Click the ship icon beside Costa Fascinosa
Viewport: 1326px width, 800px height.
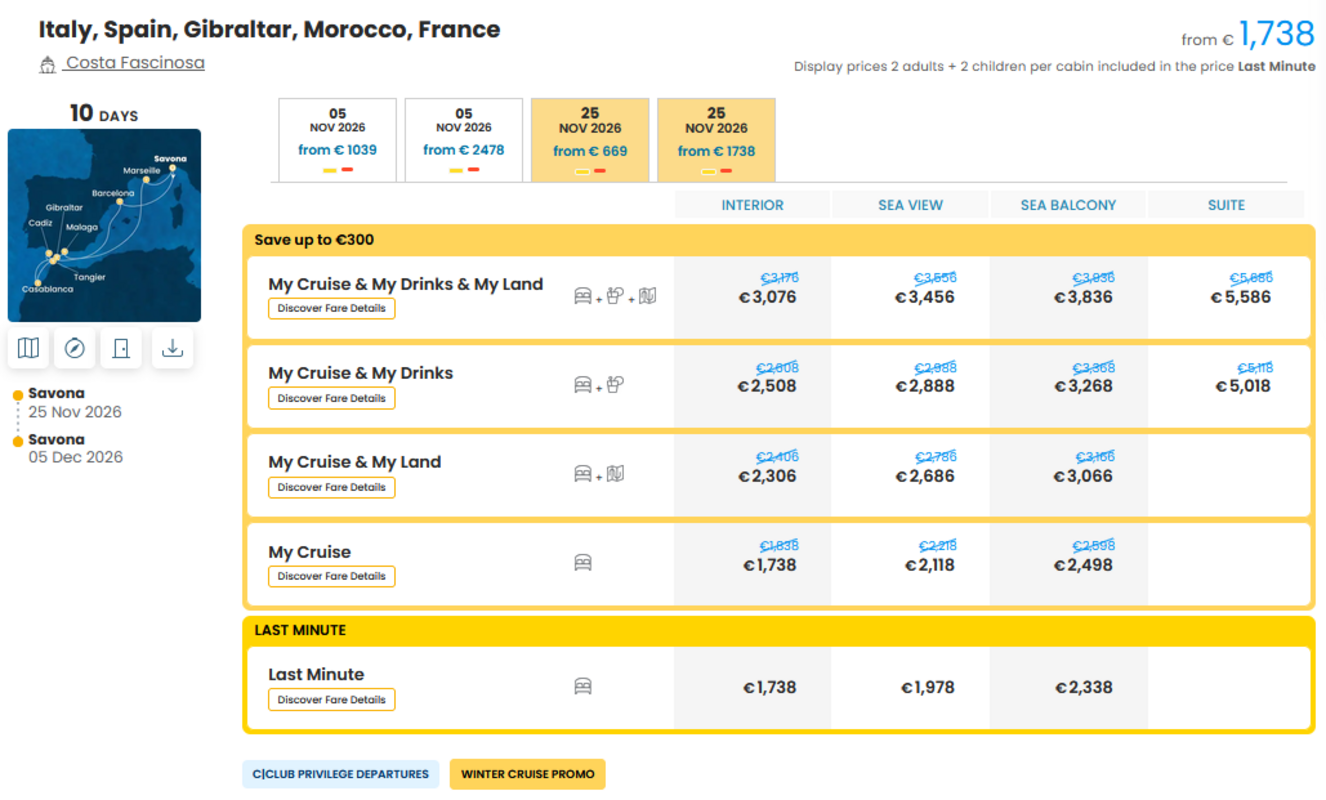47,65
